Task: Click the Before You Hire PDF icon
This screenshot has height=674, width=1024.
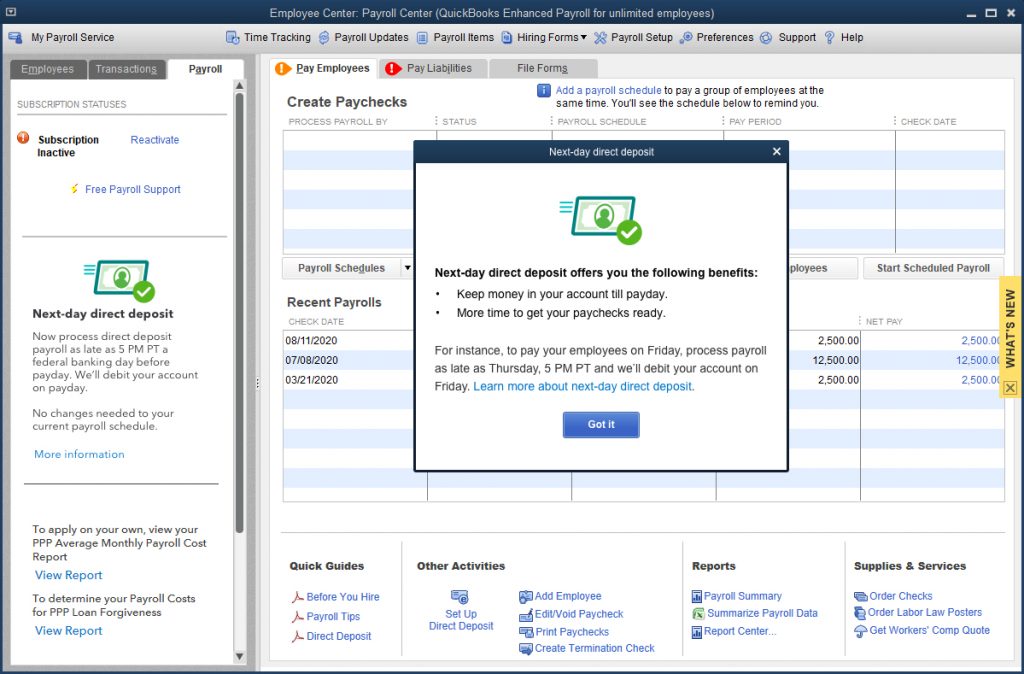Action: (x=297, y=597)
